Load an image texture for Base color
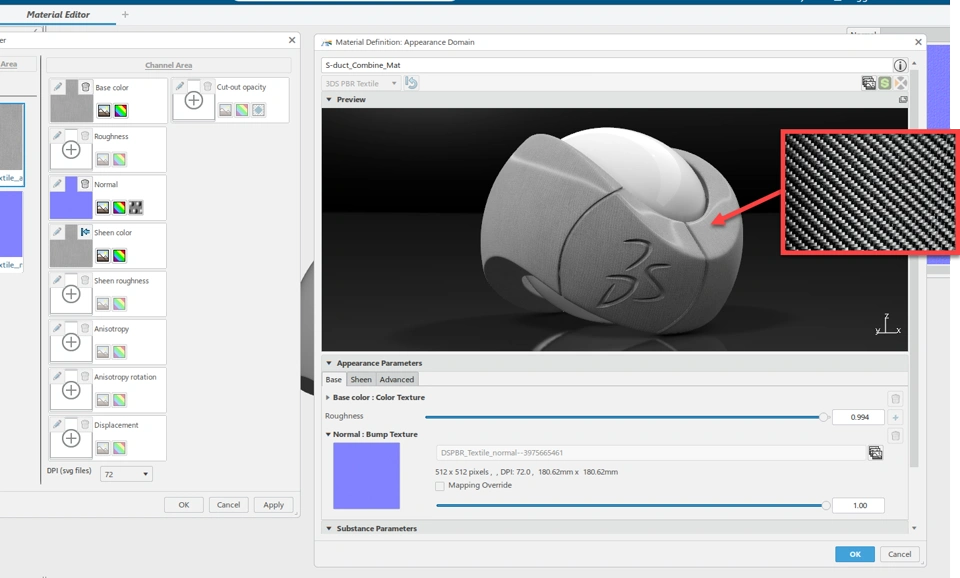This screenshot has width=960, height=578. click(104, 111)
